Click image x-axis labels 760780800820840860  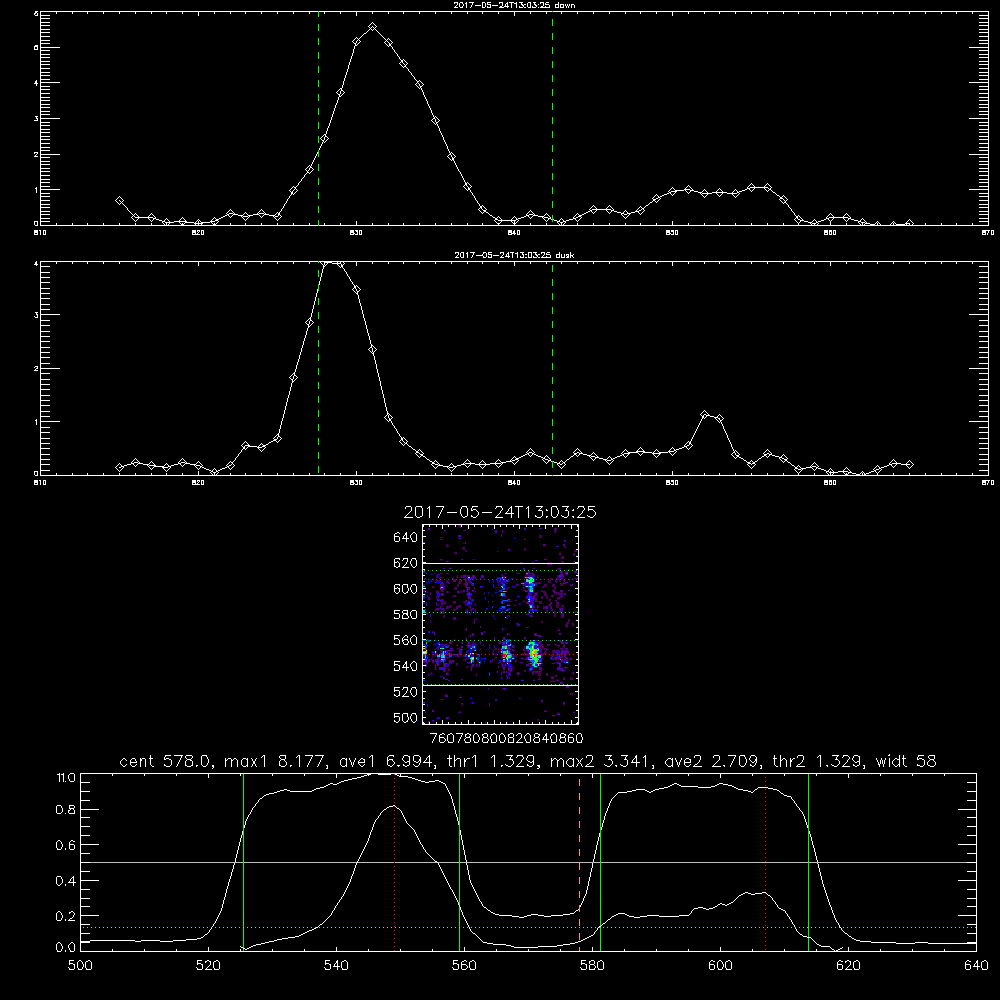(506, 739)
